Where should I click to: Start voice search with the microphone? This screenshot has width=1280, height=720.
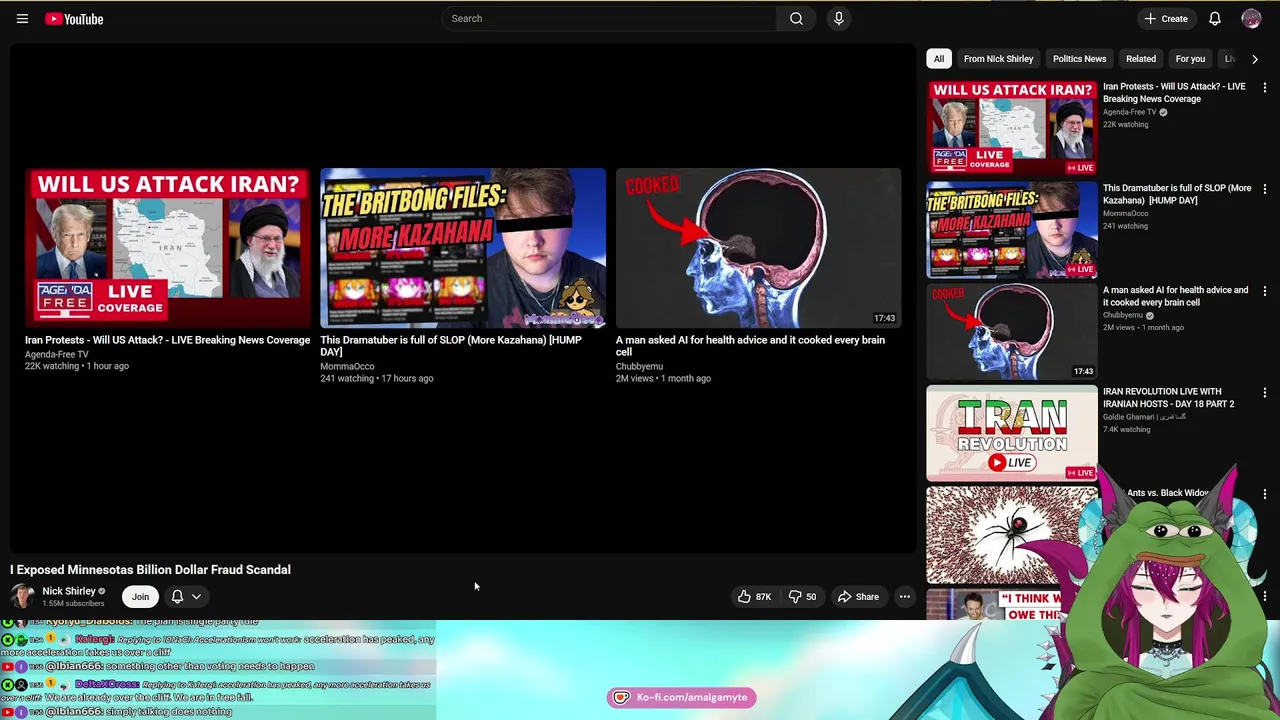[x=839, y=18]
